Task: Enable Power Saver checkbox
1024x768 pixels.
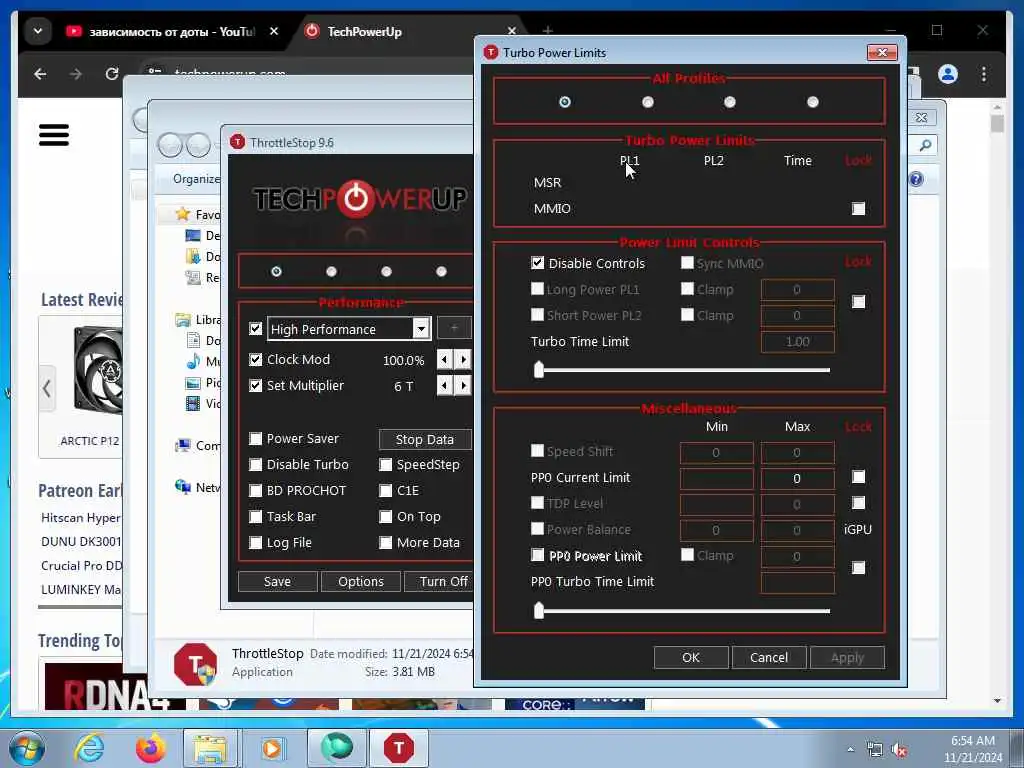Action: click(x=255, y=438)
